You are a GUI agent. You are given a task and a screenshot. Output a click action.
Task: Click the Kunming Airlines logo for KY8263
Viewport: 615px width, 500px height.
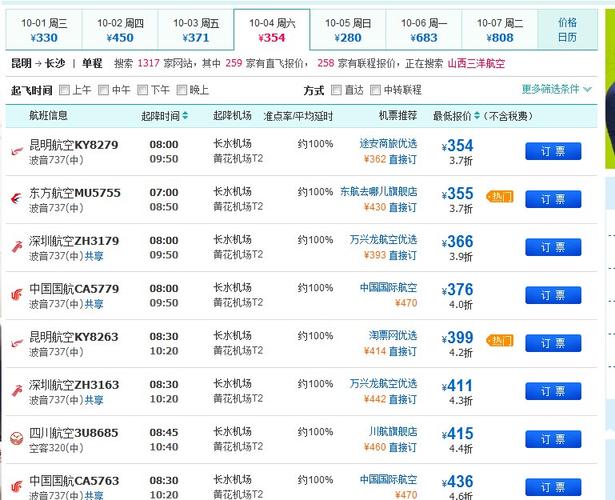[x=16, y=344]
